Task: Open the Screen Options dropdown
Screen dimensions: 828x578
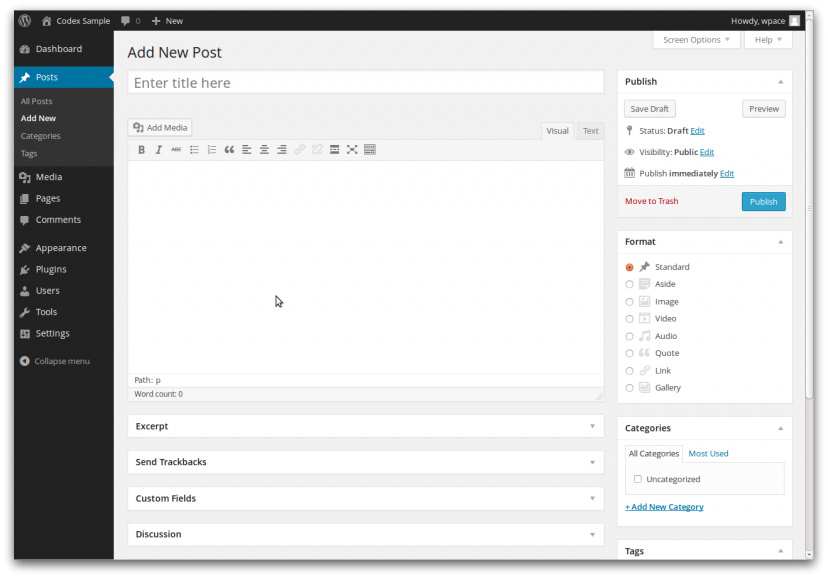Action: [x=697, y=40]
